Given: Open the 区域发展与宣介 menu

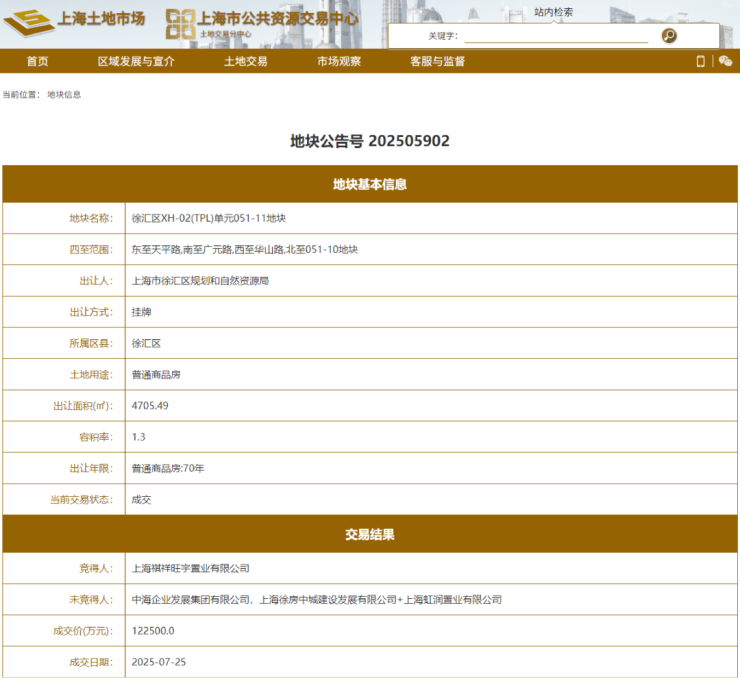Looking at the screenshot, I should 136,61.
